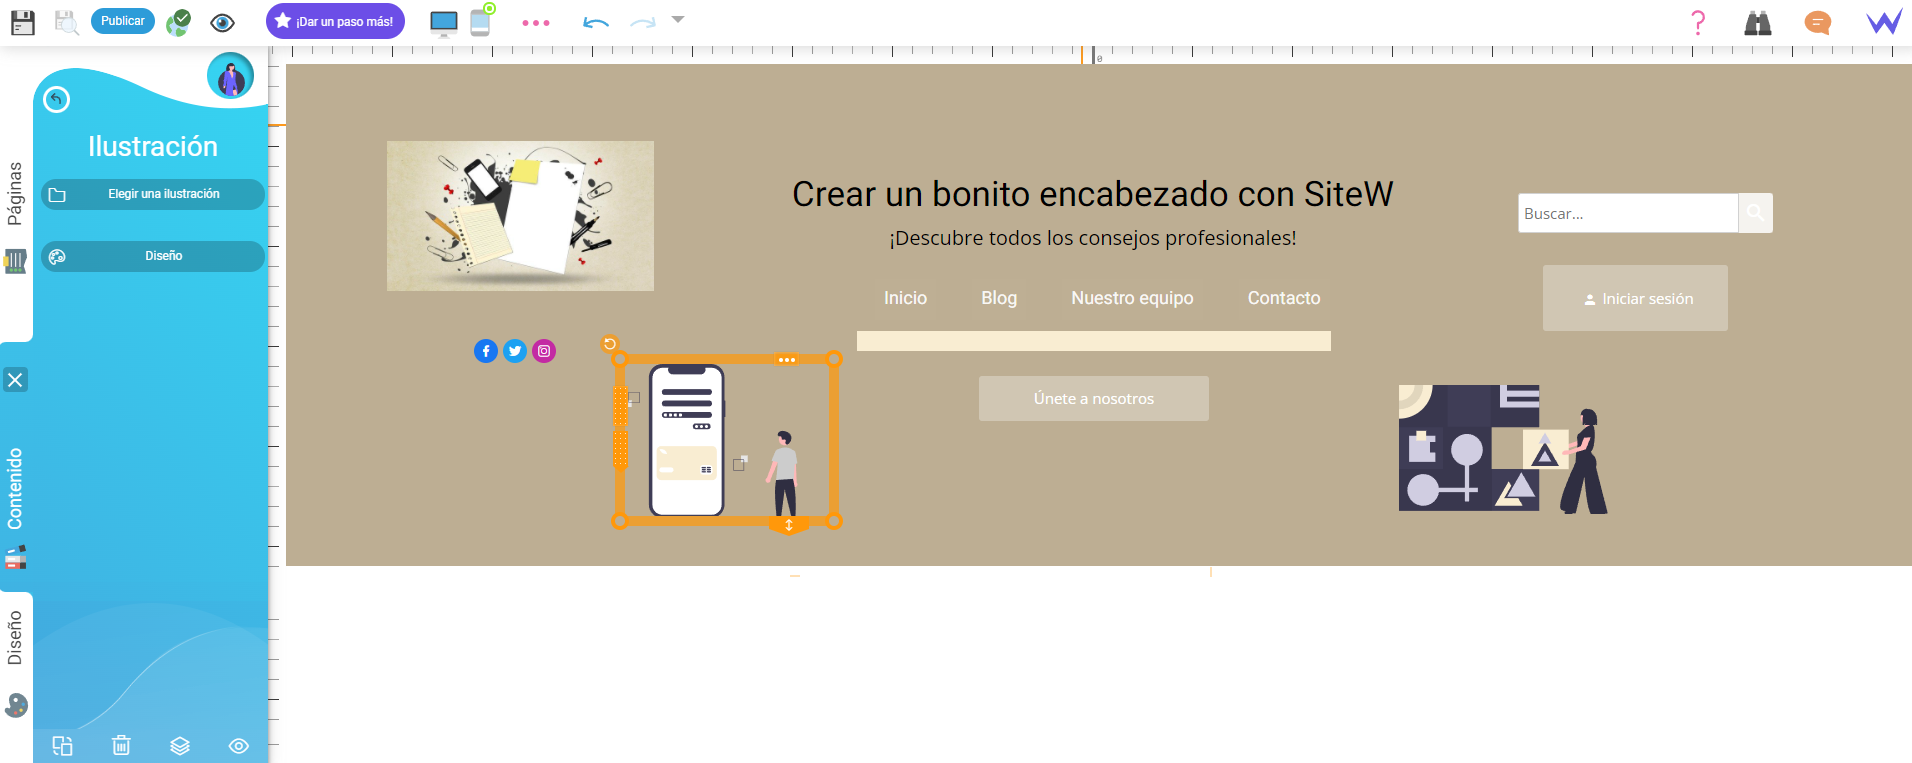Click the redo arrow
The height and width of the screenshot is (763, 1912).
click(643, 22)
